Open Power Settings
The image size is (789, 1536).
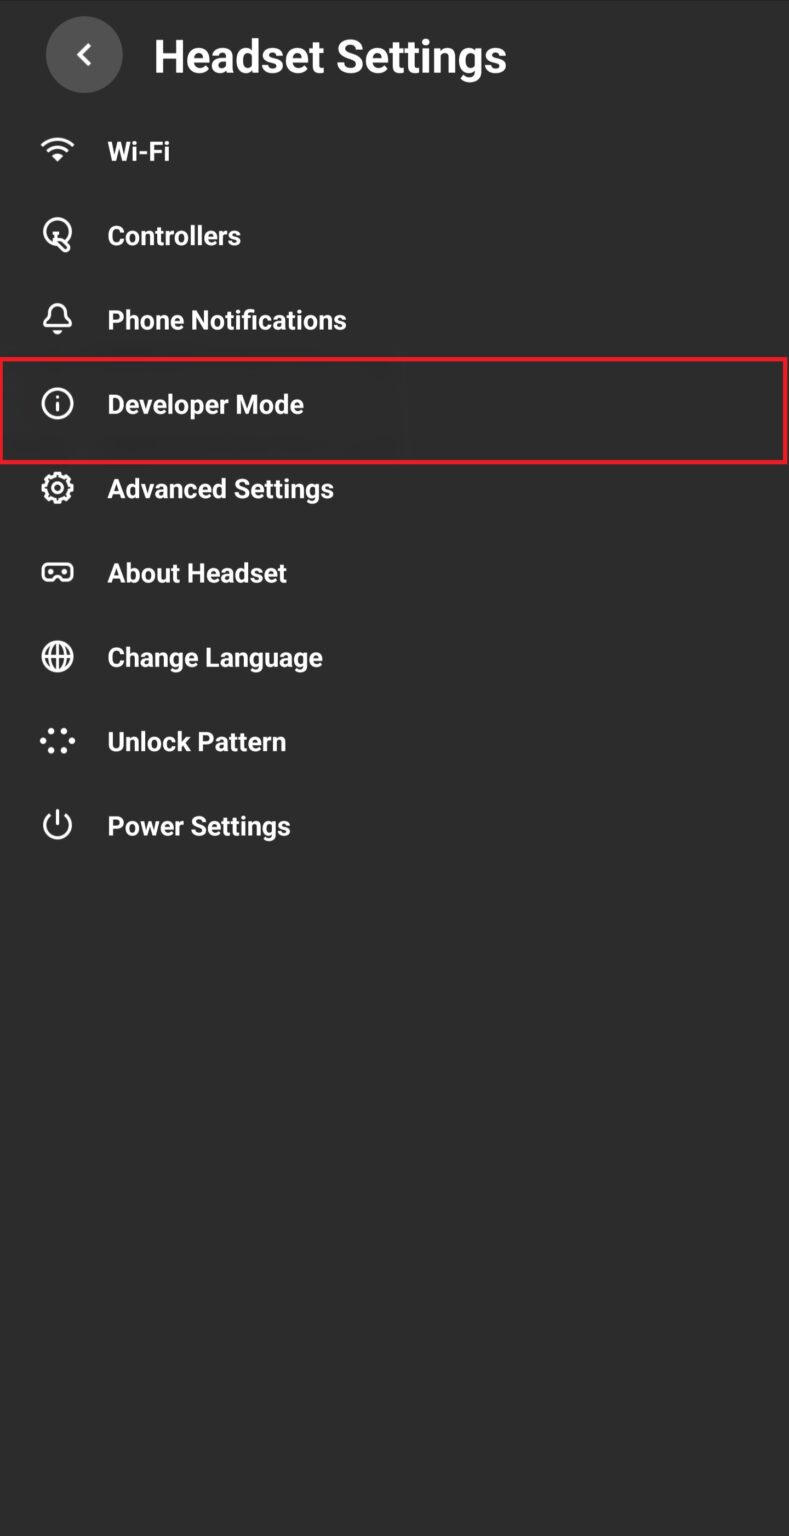point(198,825)
